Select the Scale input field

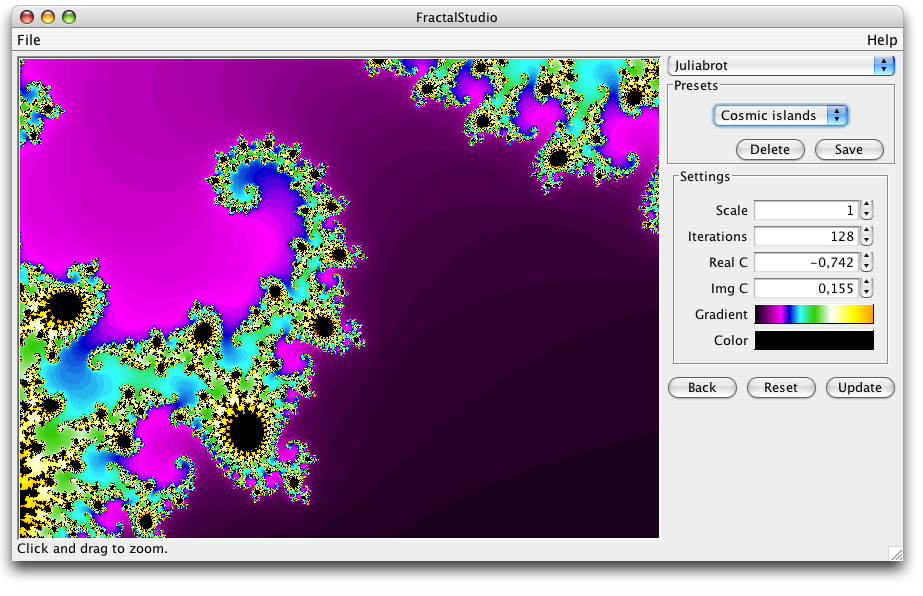click(x=805, y=210)
